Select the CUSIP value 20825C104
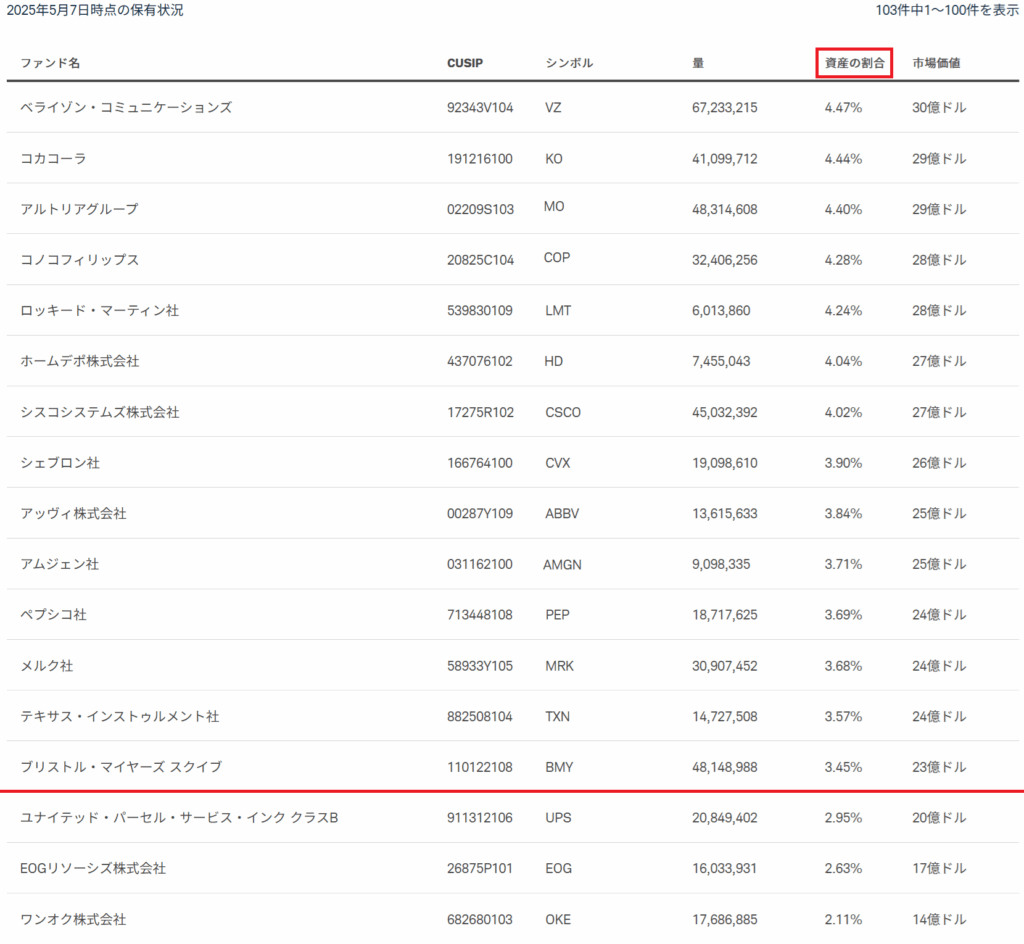 coord(480,260)
